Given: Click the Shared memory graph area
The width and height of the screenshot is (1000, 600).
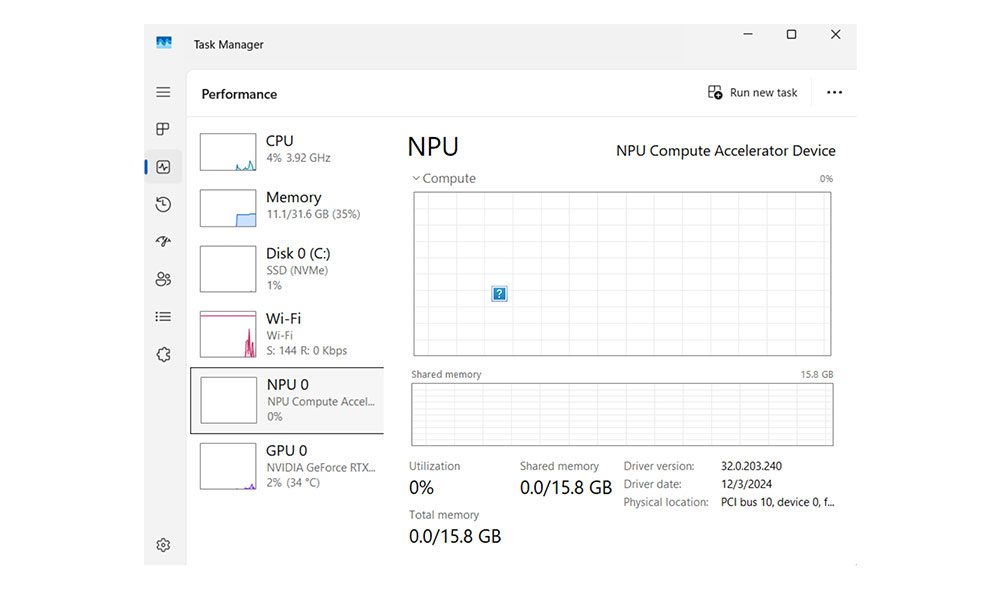Looking at the screenshot, I should coord(622,414).
